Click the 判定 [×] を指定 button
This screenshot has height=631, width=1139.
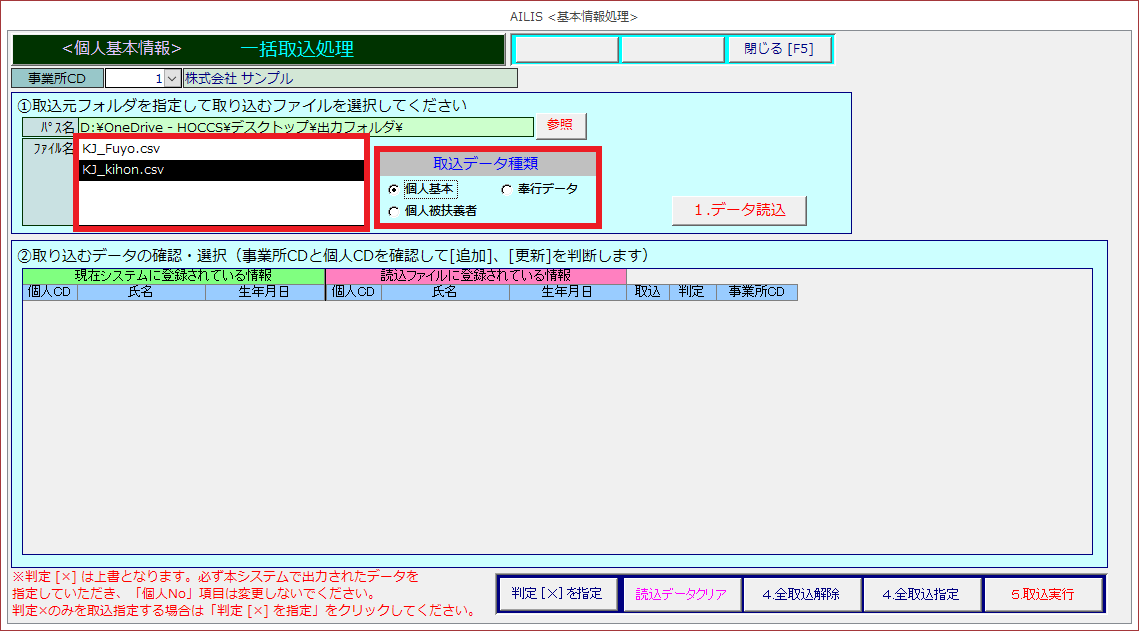(x=557, y=594)
